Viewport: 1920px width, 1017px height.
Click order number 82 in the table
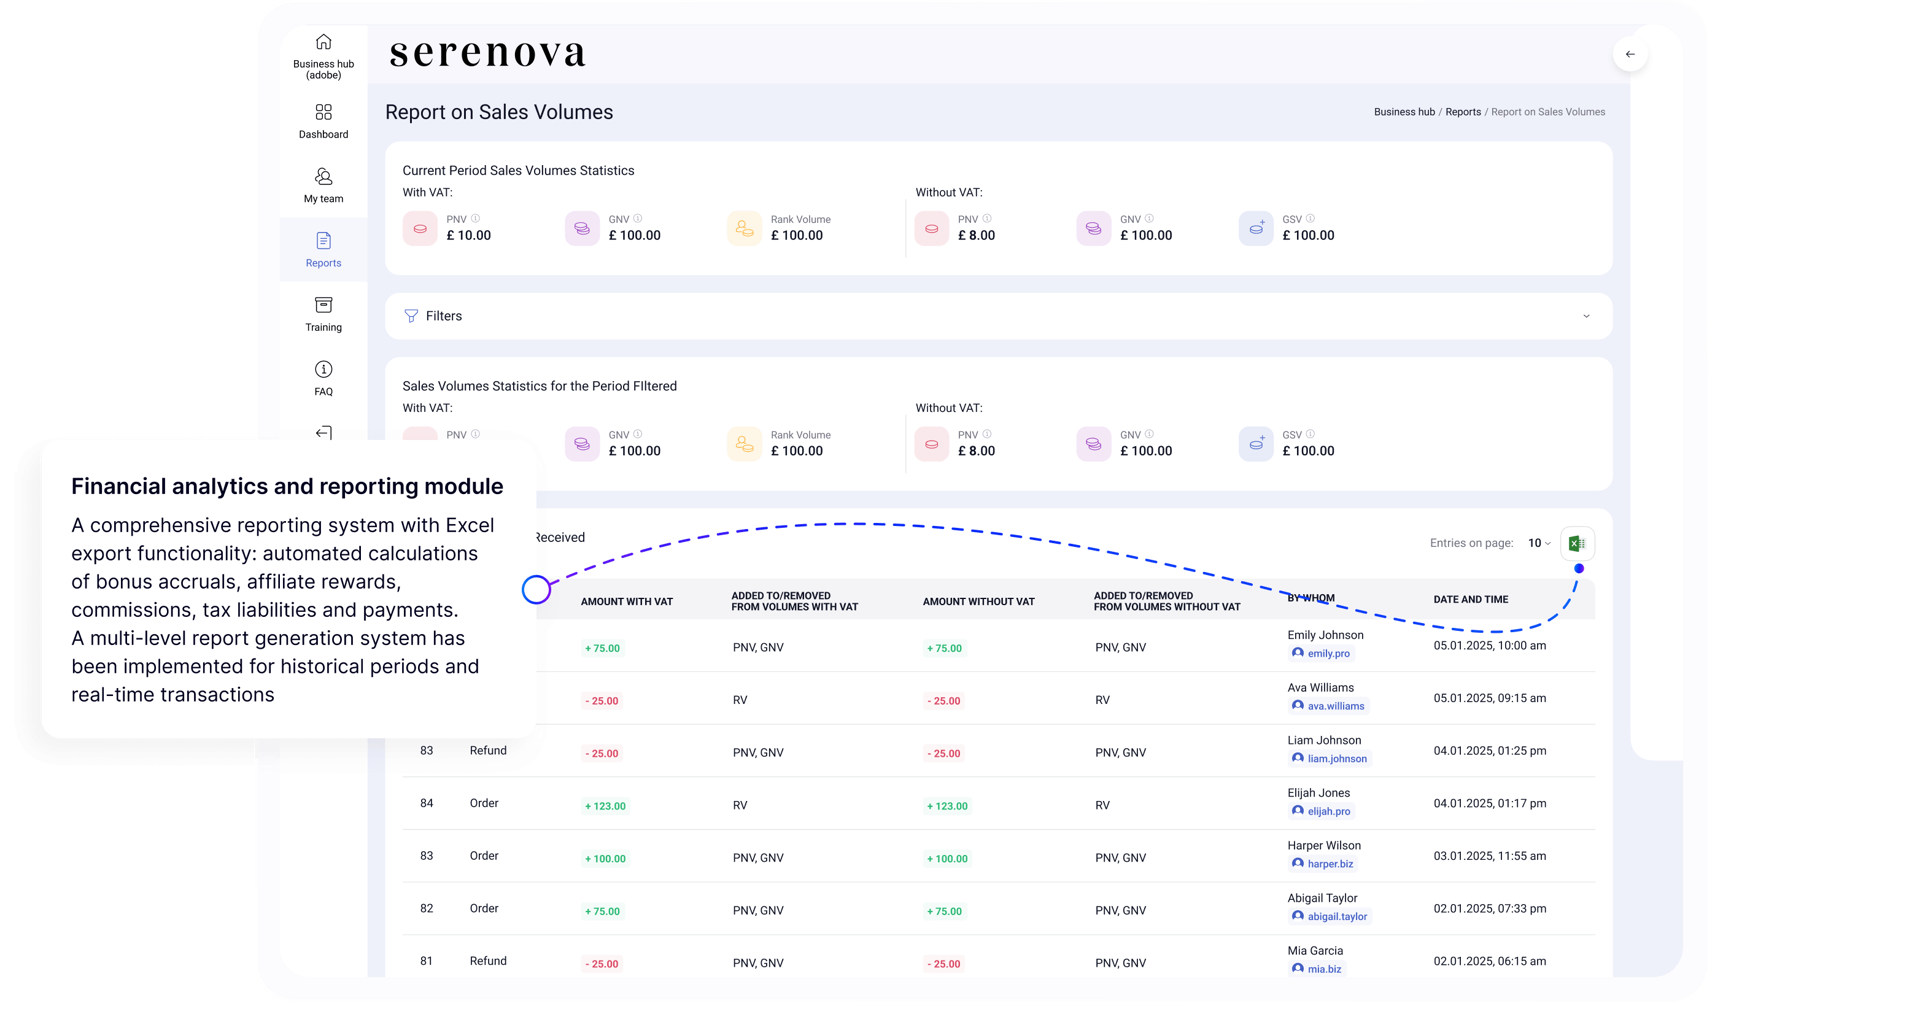pos(427,908)
